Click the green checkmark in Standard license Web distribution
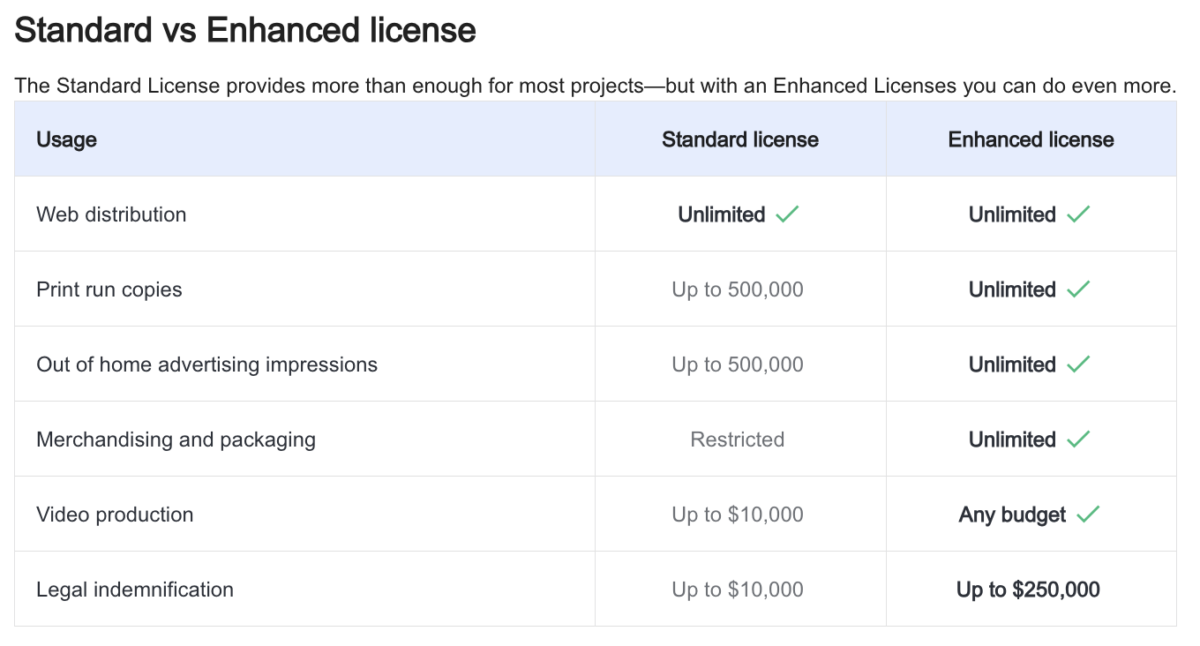Screen dimensions: 1200x646 pos(787,215)
